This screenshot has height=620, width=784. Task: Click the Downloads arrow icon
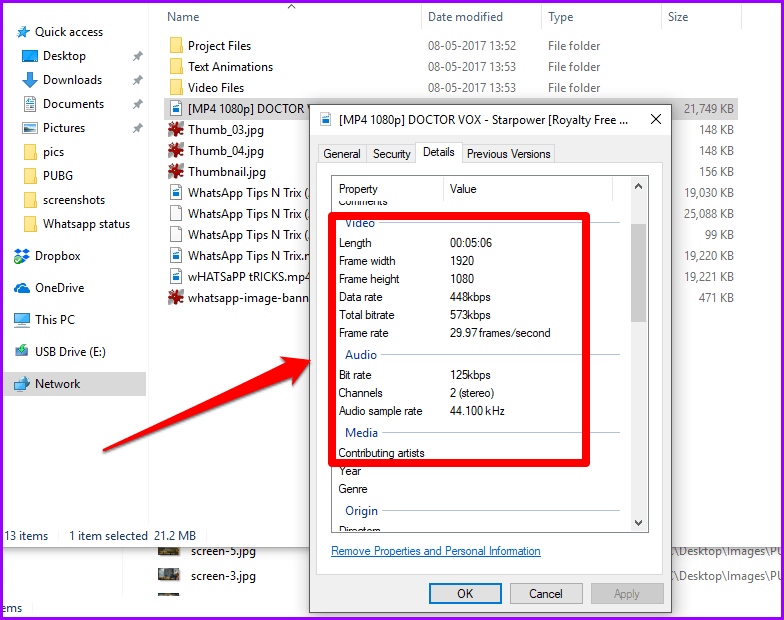coord(30,80)
